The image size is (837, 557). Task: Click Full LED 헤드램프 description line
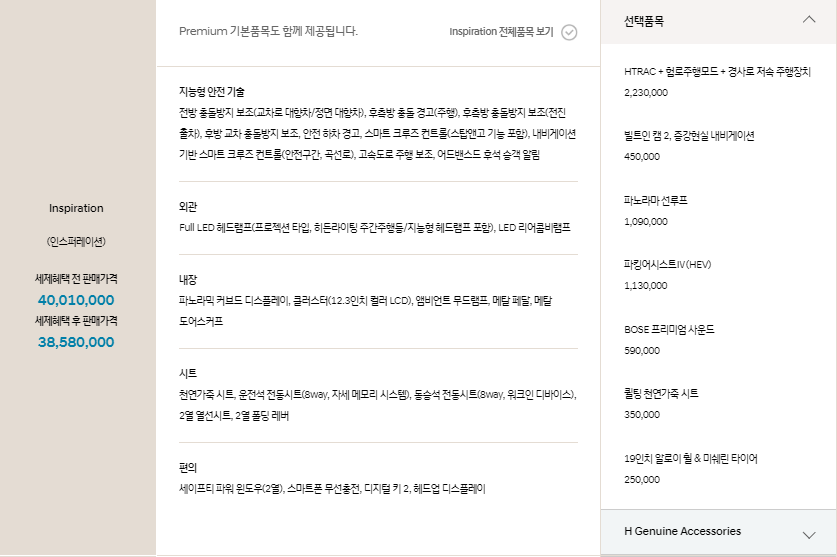pos(375,227)
